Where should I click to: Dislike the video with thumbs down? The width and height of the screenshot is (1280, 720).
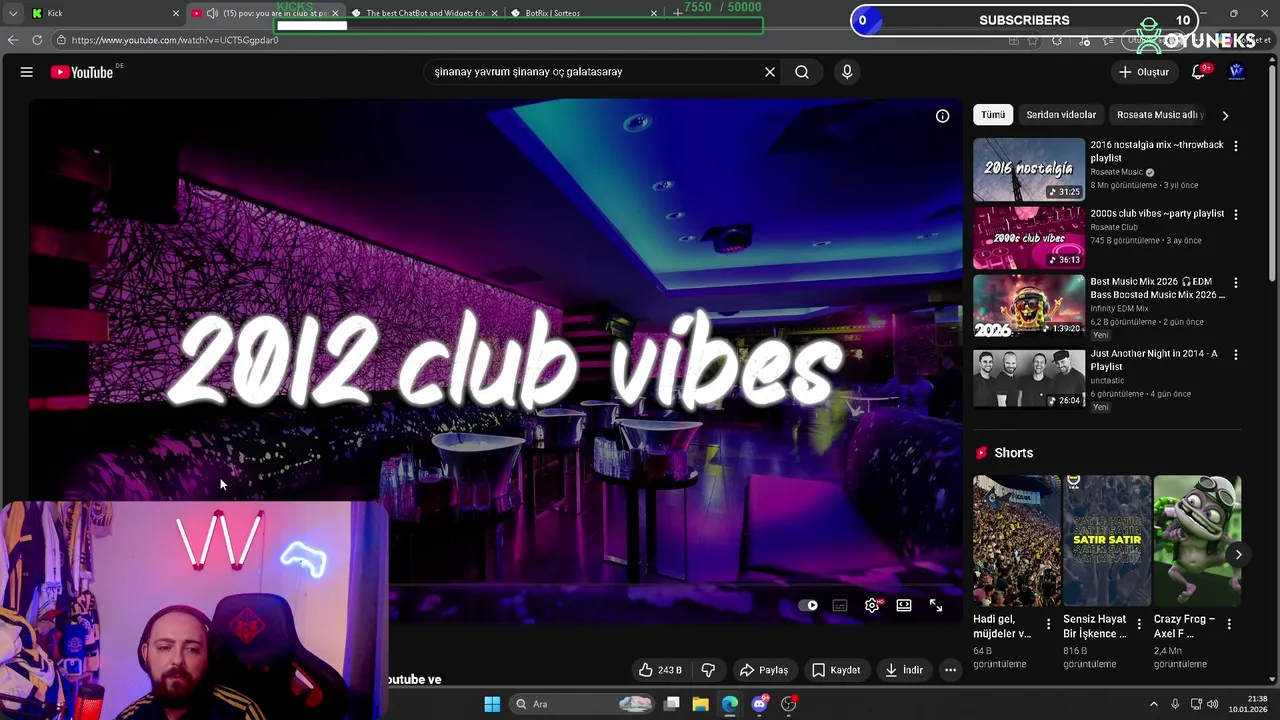(x=708, y=670)
